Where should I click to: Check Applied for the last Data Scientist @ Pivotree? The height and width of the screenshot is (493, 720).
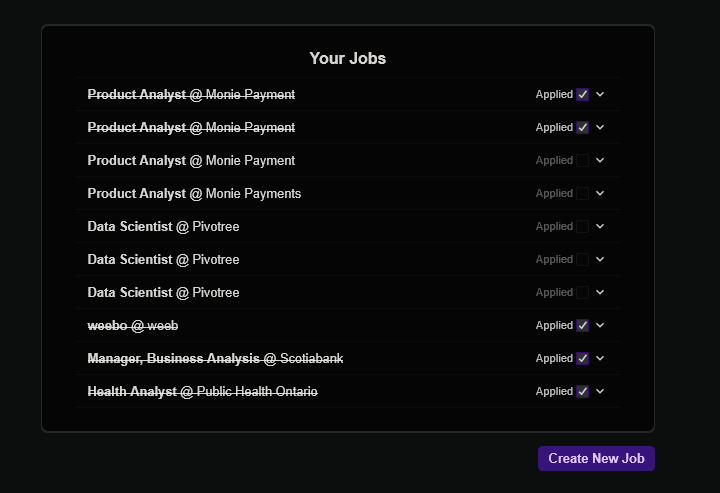tap(582, 293)
